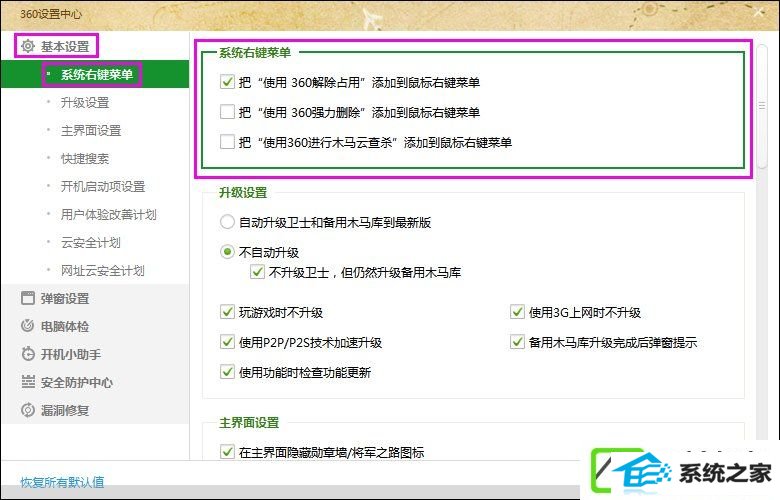Enable 使用360进行木马云查杀 right-click menu option
780x500 pixels.
point(227,142)
